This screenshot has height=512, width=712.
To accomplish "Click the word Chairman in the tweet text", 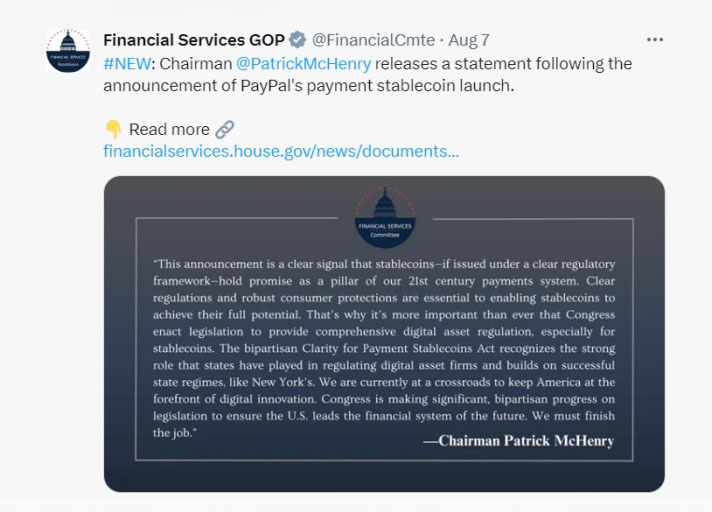I will tap(195, 63).
